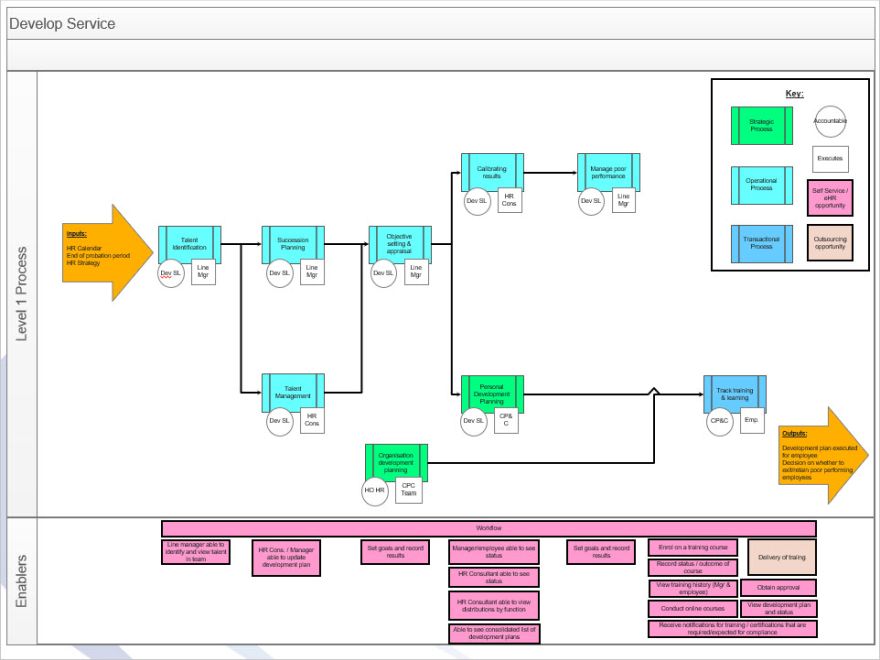Click the Dev SL circle under Talent Identification
880x660 pixels.
pyautogui.click(x=169, y=270)
